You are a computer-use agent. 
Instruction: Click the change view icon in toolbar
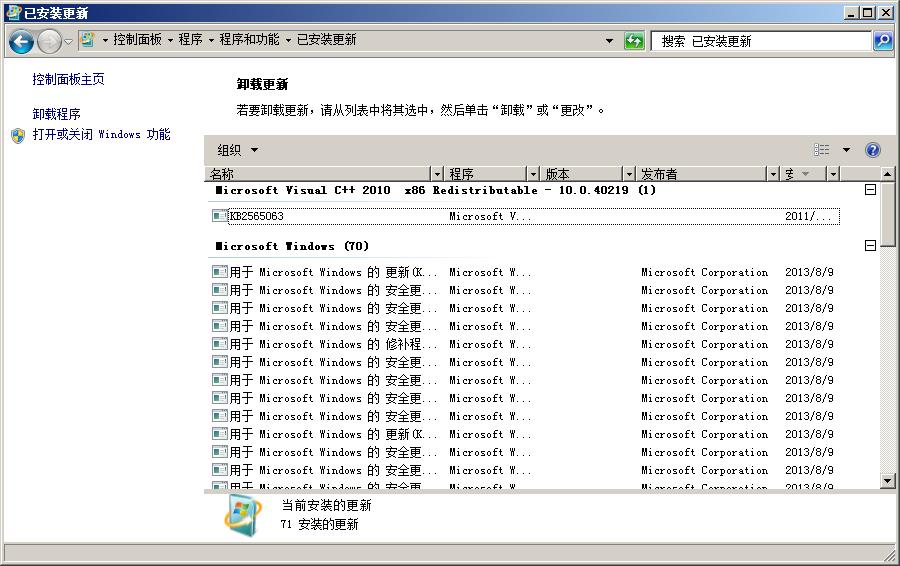click(x=822, y=150)
